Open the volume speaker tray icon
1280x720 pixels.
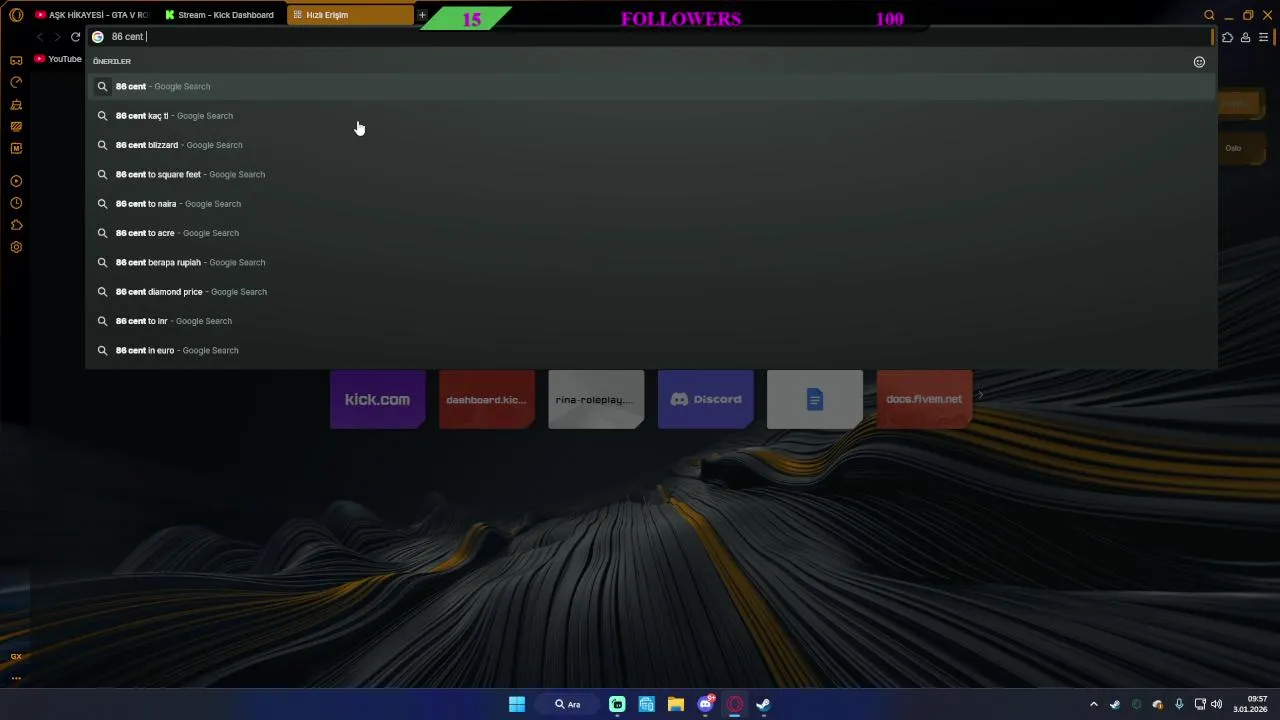[x=1216, y=704]
